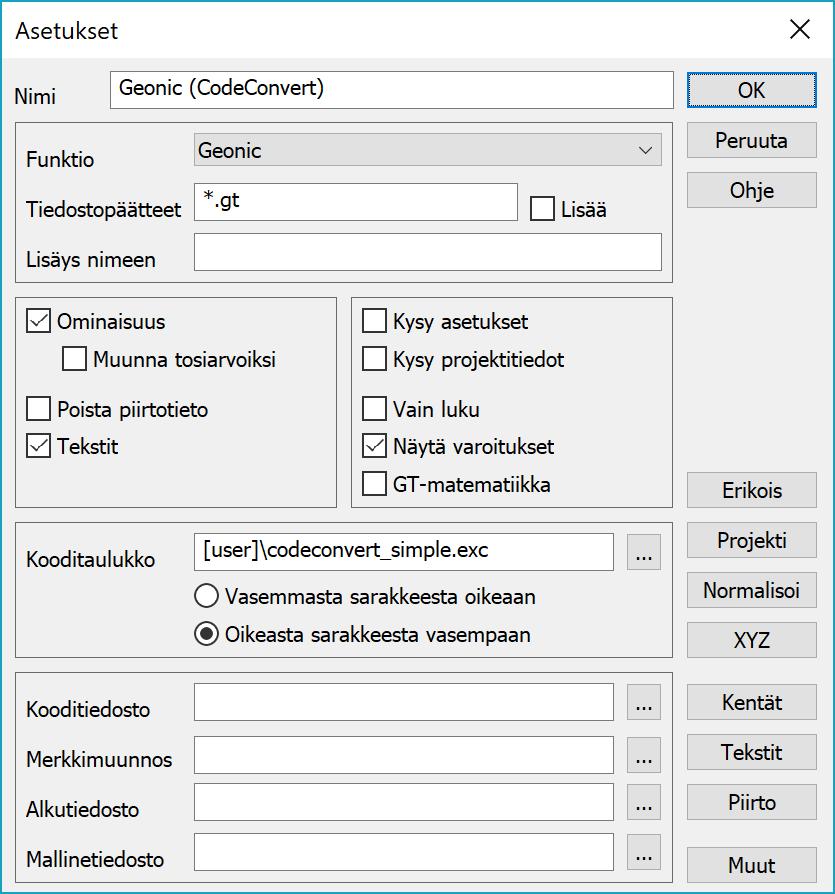Open the Muut settings
The height and width of the screenshot is (894, 835).
pyautogui.click(x=751, y=865)
